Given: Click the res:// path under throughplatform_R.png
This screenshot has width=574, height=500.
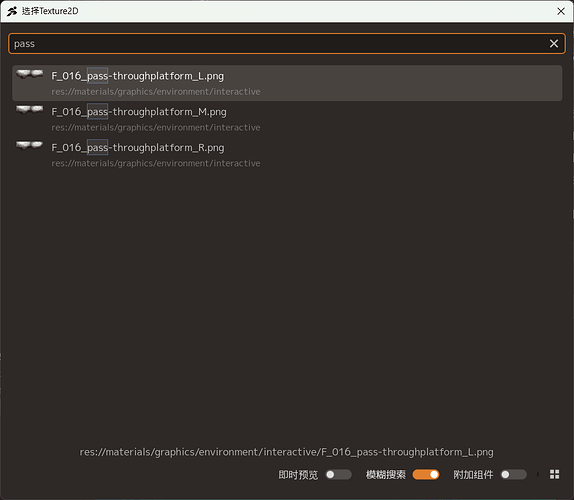Looking at the screenshot, I should tap(156, 163).
